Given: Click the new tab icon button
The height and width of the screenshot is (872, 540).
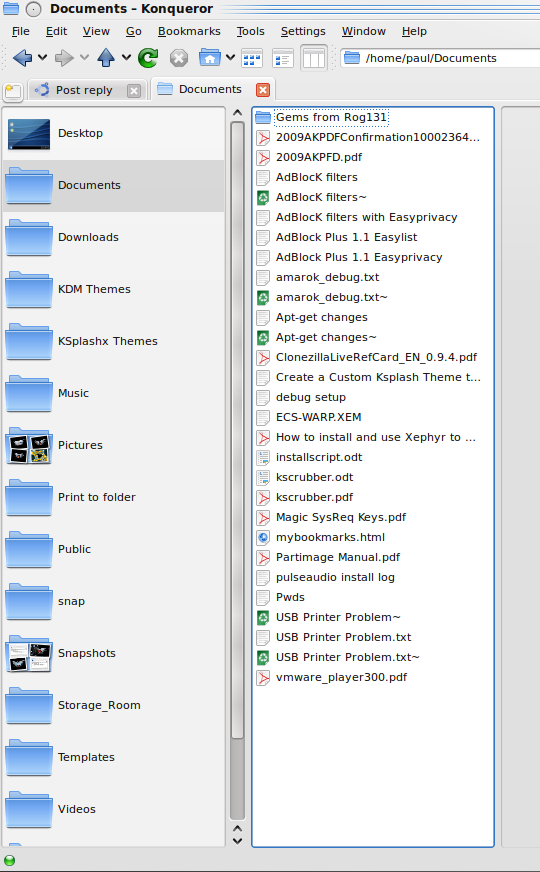Looking at the screenshot, I should click(13, 91).
